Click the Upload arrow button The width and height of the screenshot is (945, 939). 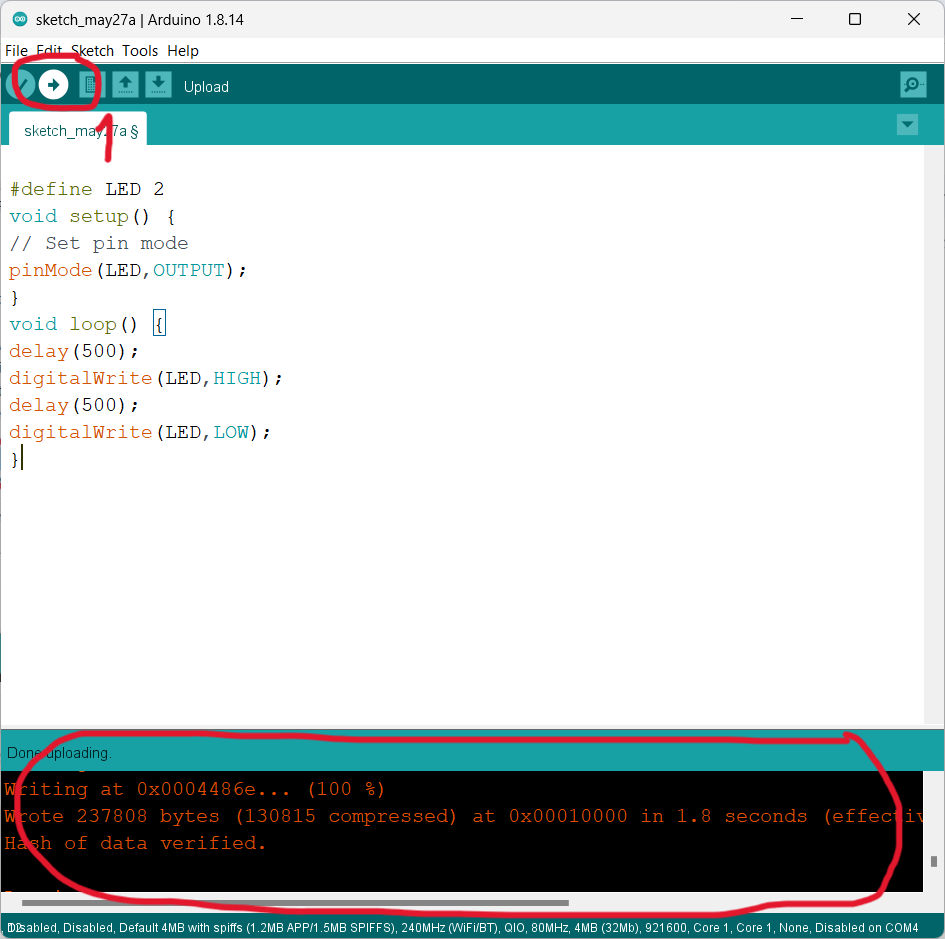54,85
